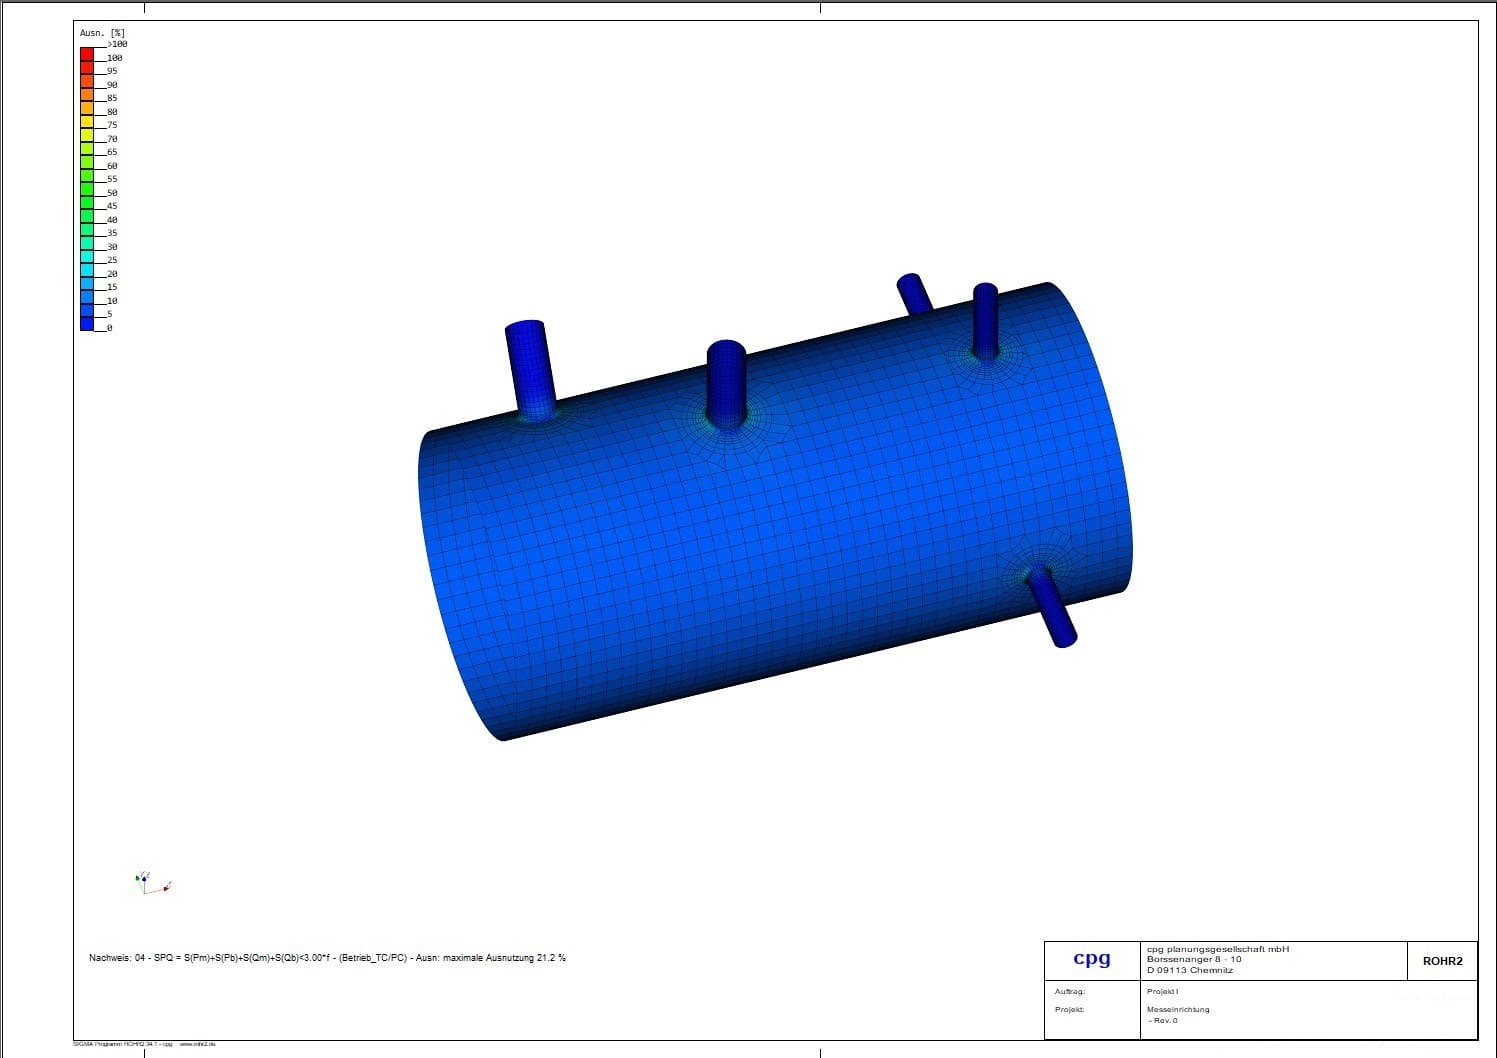This screenshot has width=1497, height=1058.
Task: Click the 'Projekt:' field label
Action: (x=1069, y=1010)
